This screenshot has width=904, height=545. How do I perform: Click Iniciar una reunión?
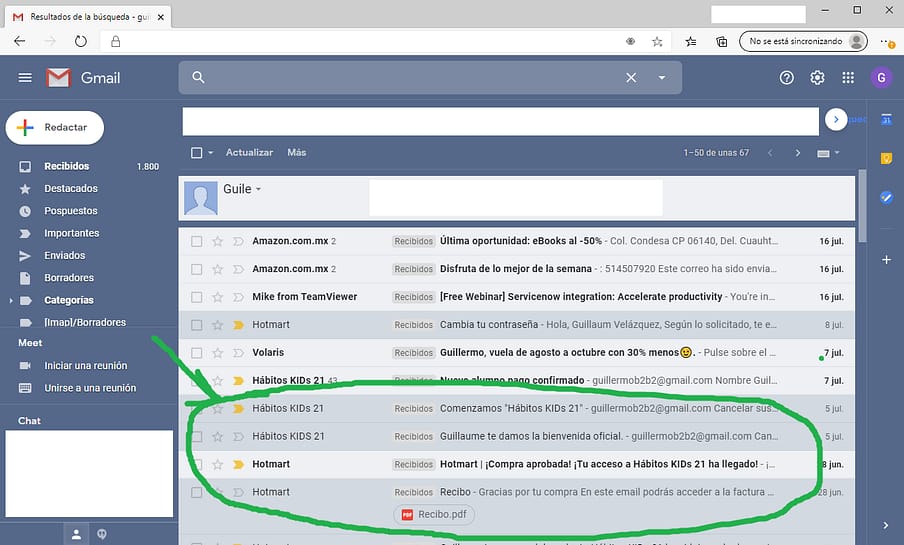point(85,366)
